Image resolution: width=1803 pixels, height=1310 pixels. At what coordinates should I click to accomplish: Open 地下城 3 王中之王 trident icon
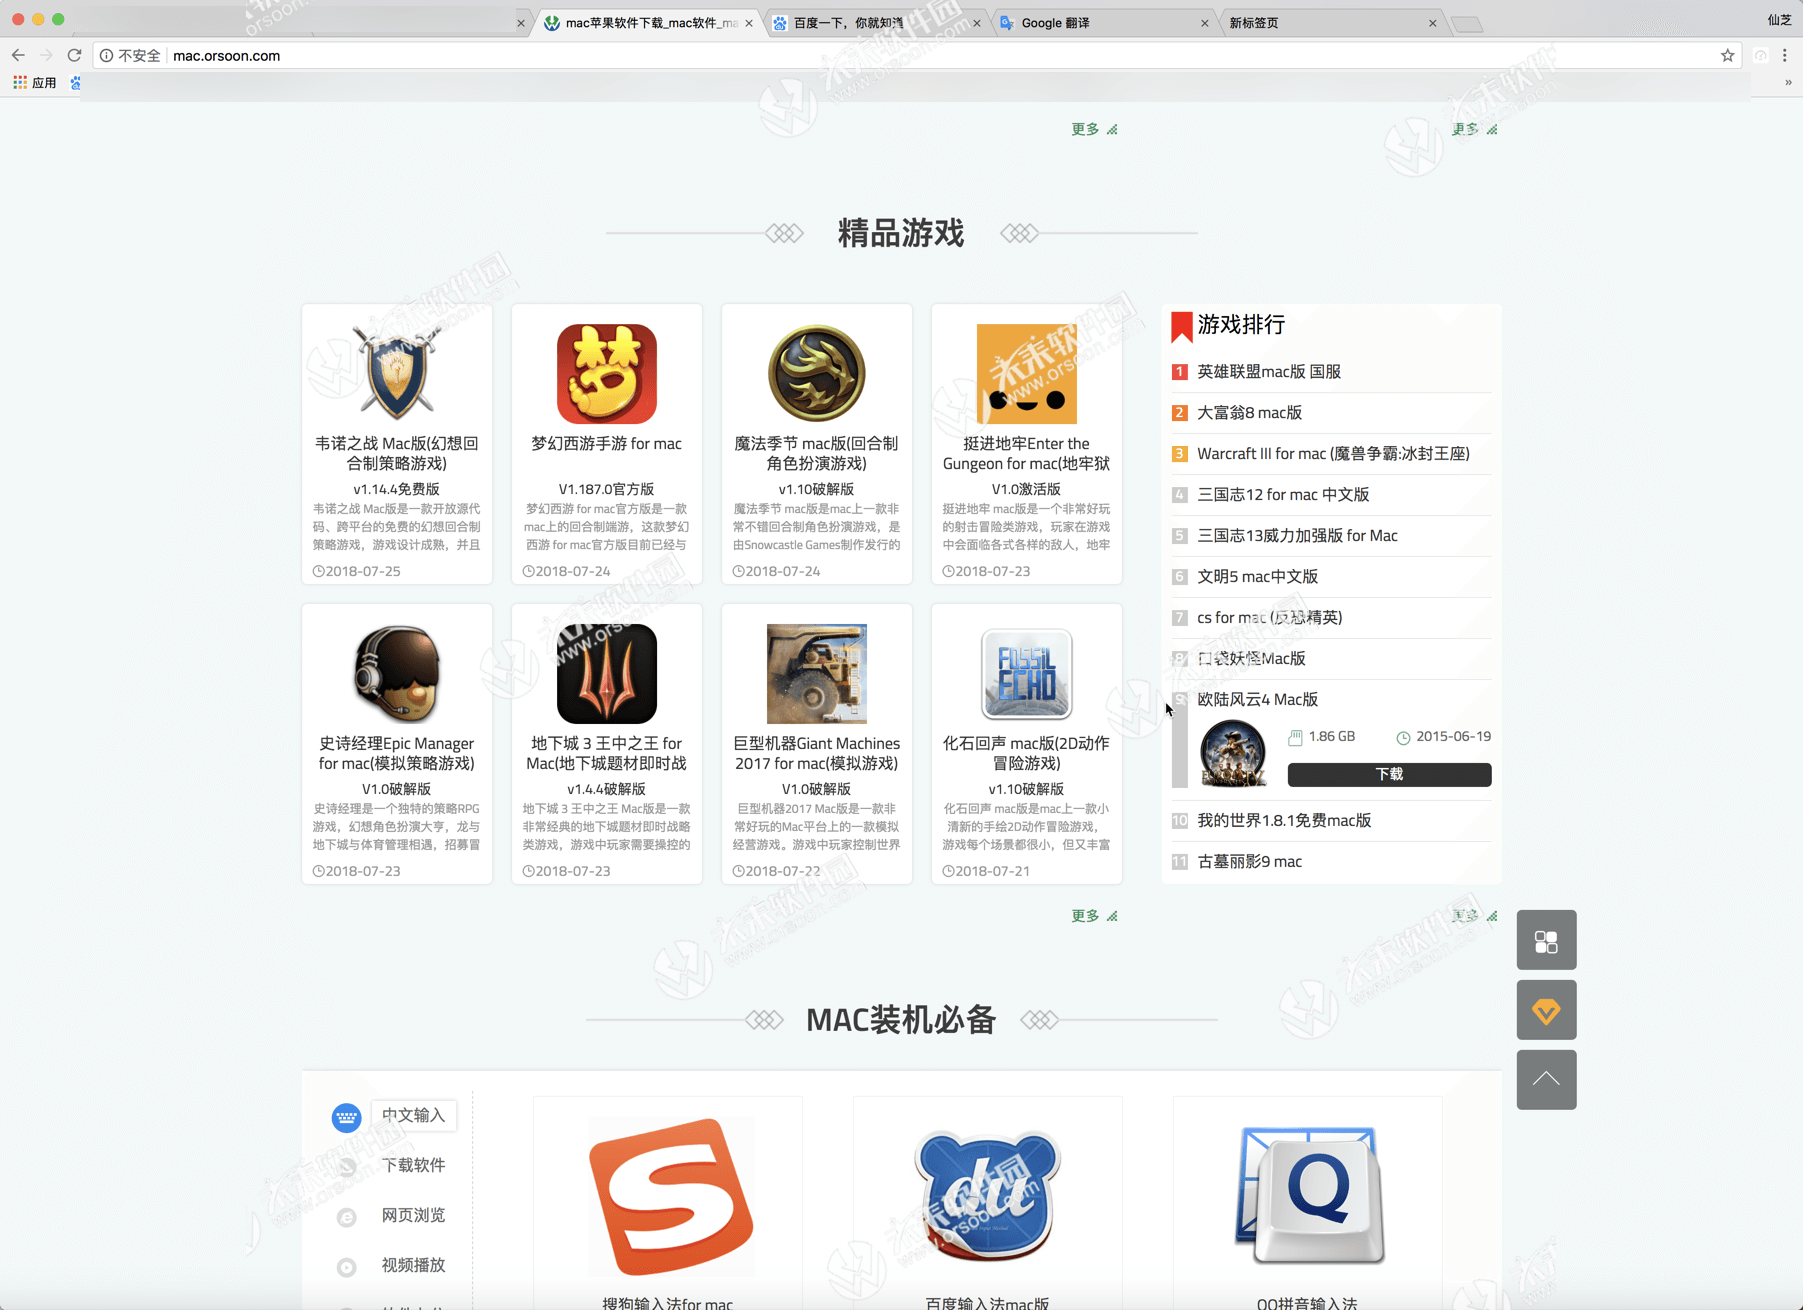click(x=607, y=673)
